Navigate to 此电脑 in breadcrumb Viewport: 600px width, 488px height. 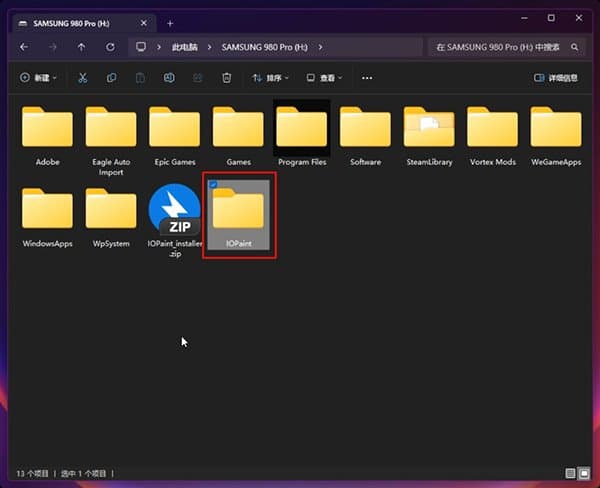pos(185,47)
